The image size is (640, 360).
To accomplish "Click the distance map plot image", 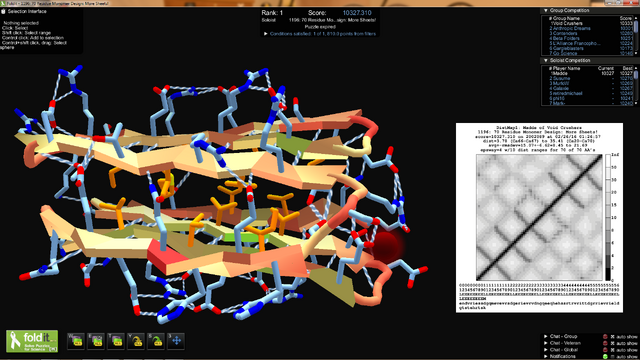I will [x=539, y=218].
